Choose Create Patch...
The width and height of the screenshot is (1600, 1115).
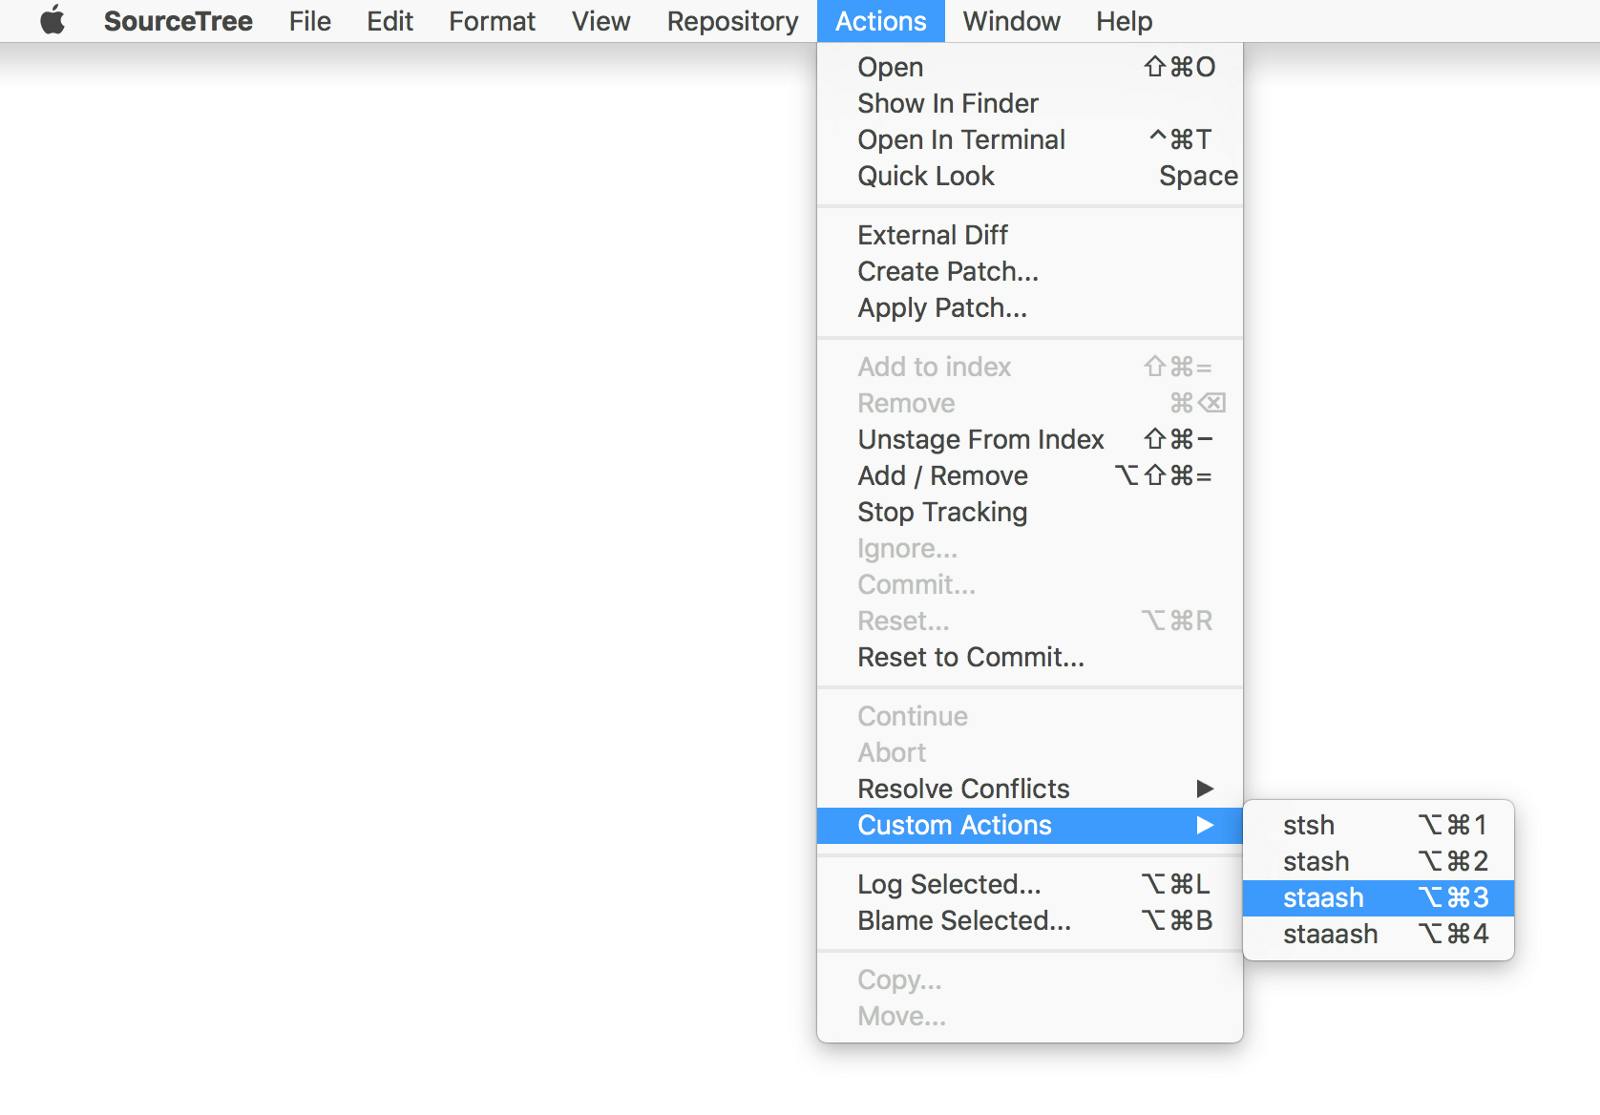pos(947,271)
